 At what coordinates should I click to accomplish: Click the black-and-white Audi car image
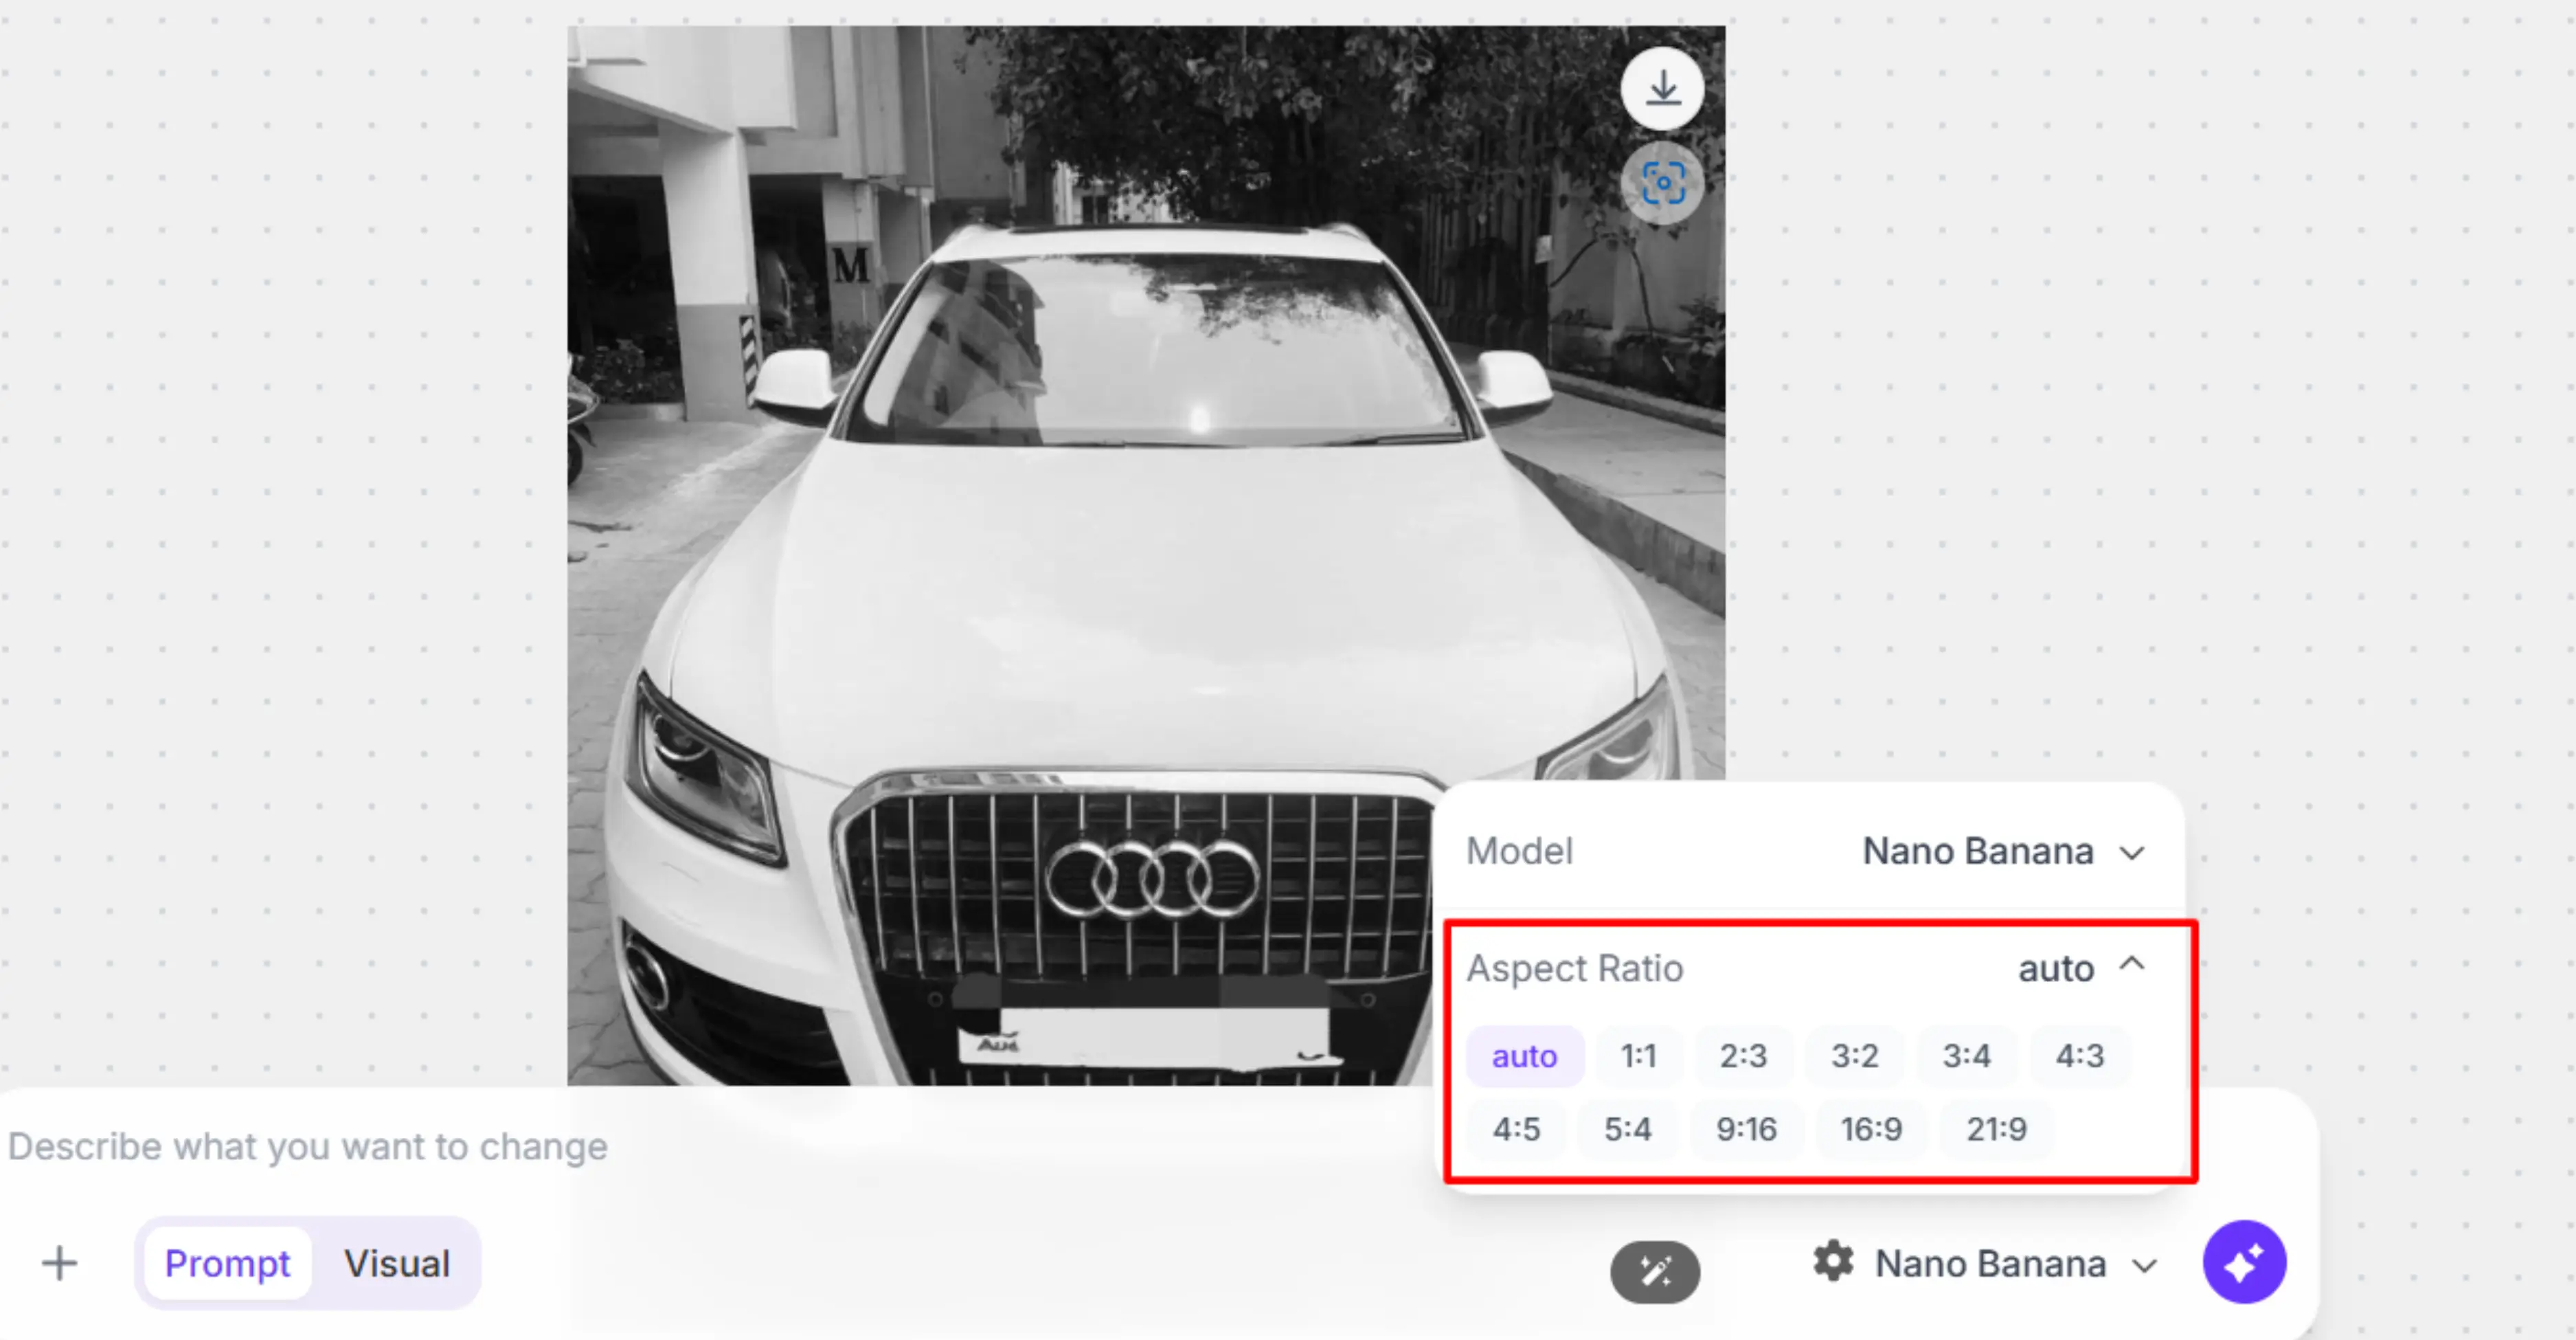1145,555
